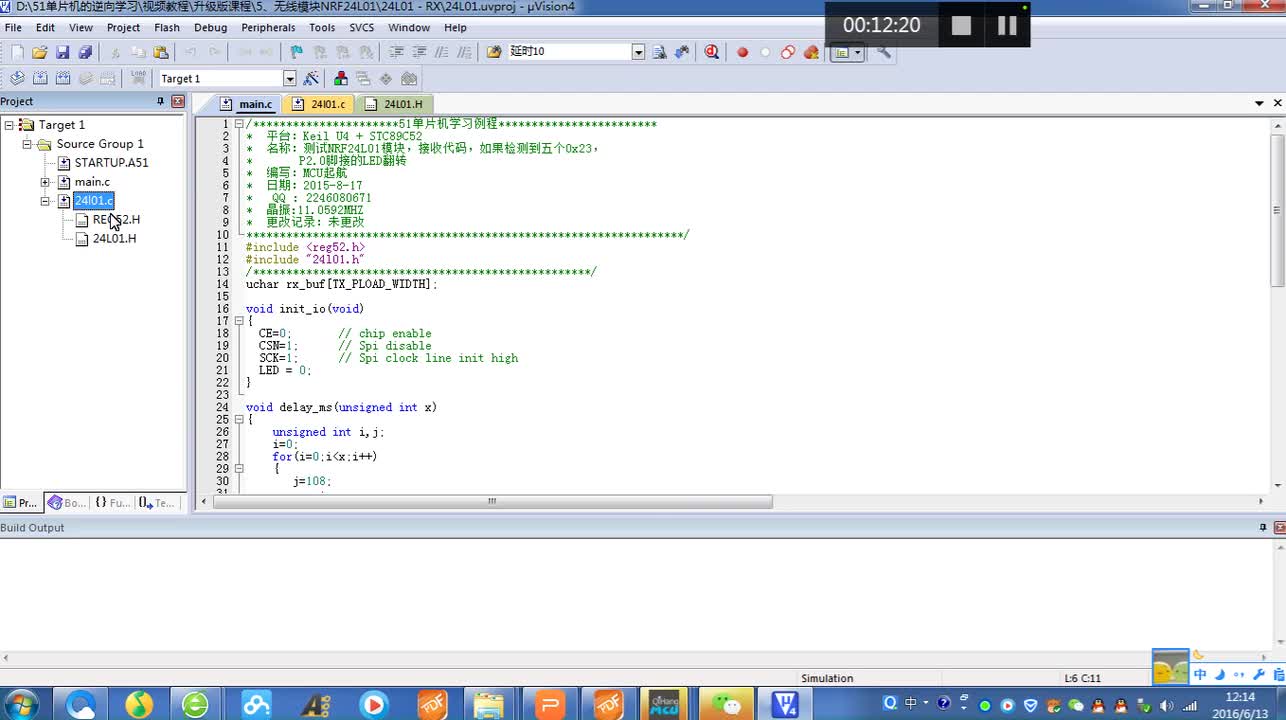Open the Keil uVision taskbar icon

(x=785, y=704)
